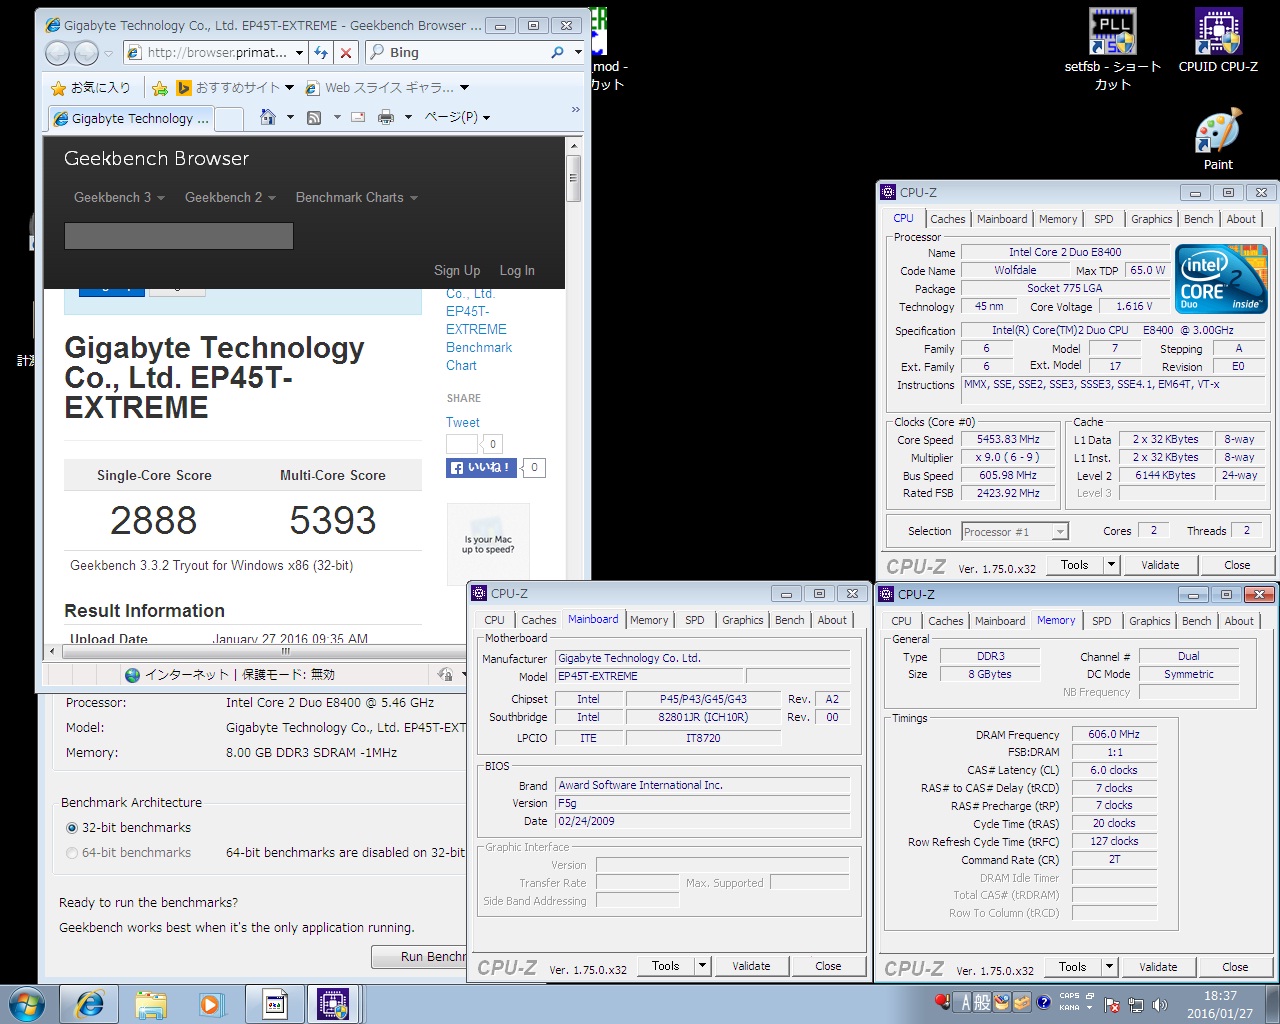Open the Tools arrow in the CPU-Z Mainboard window
Image resolution: width=1280 pixels, height=1024 pixels.
[703, 966]
